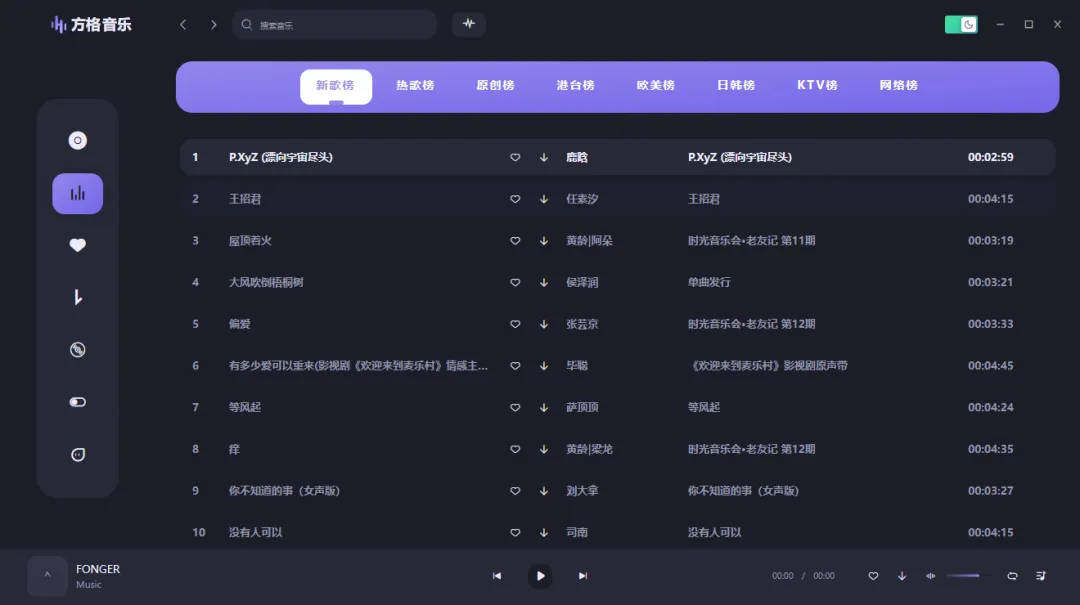Skip to the next track
Screen dimensions: 1080x605
point(583,576)
